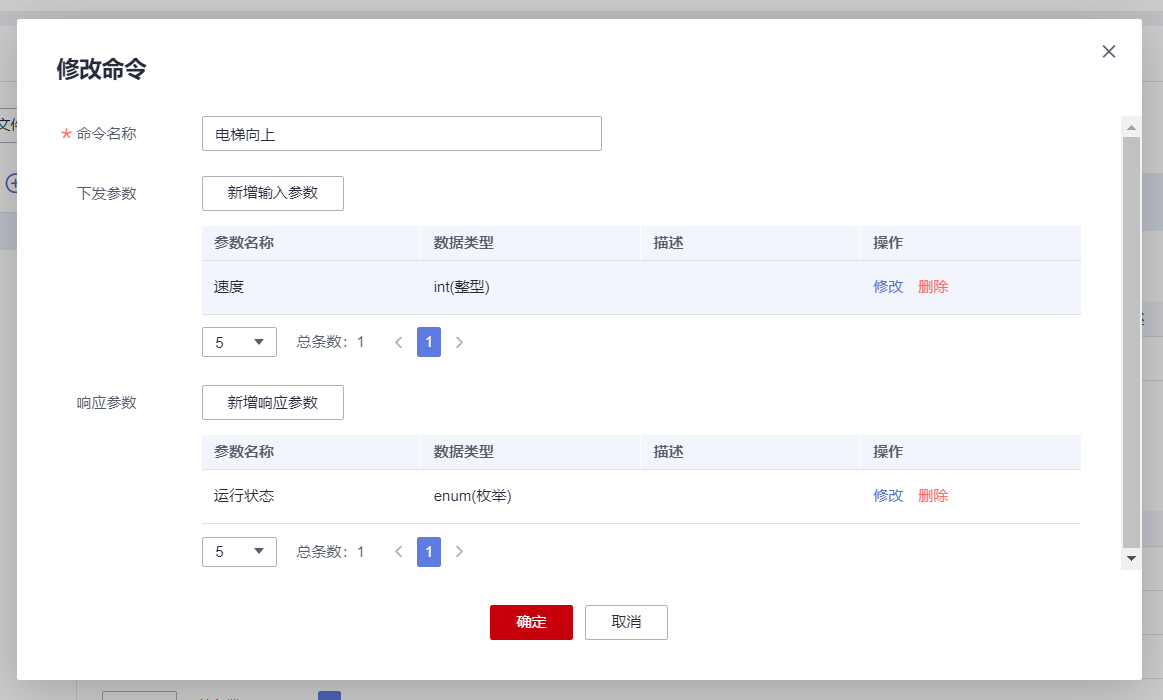Cancel the dialog with 取消
The image size is (1163, 700).
(x=626, y=622)
